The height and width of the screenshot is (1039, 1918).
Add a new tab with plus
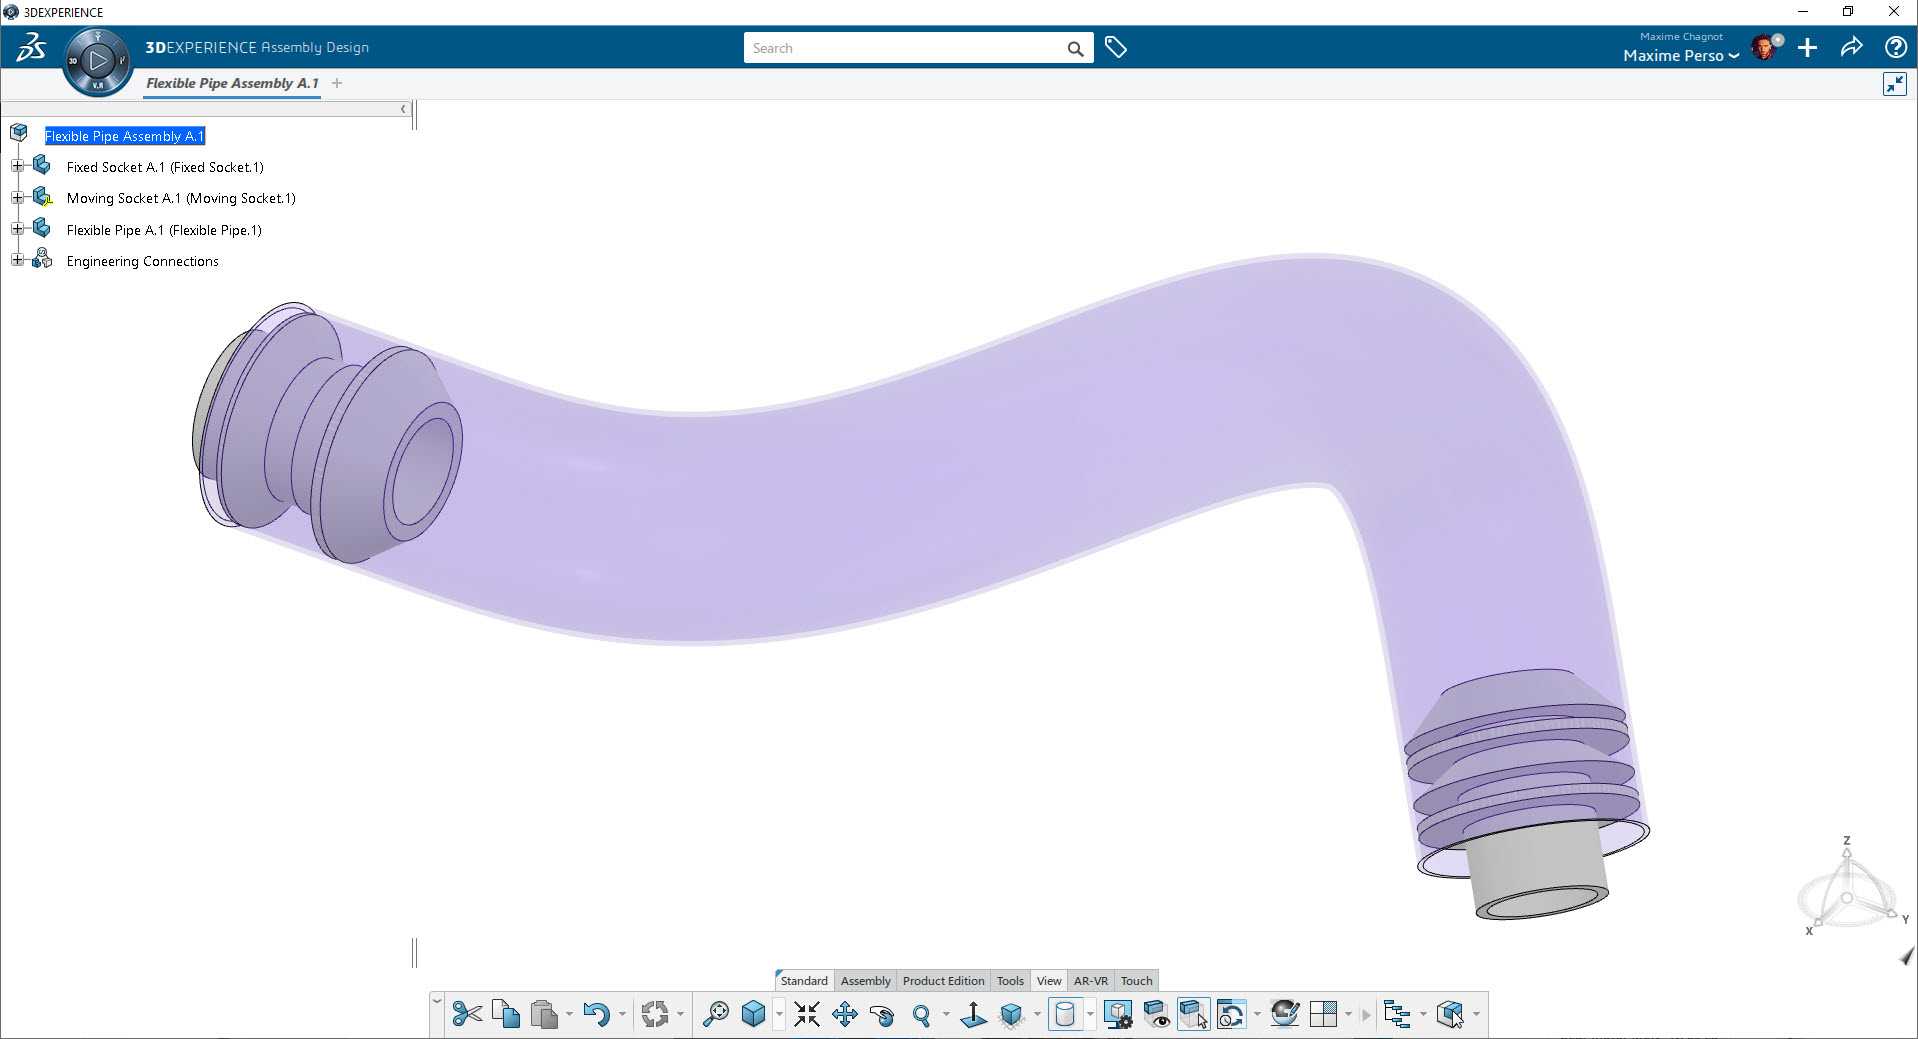(x=337, y=83)
